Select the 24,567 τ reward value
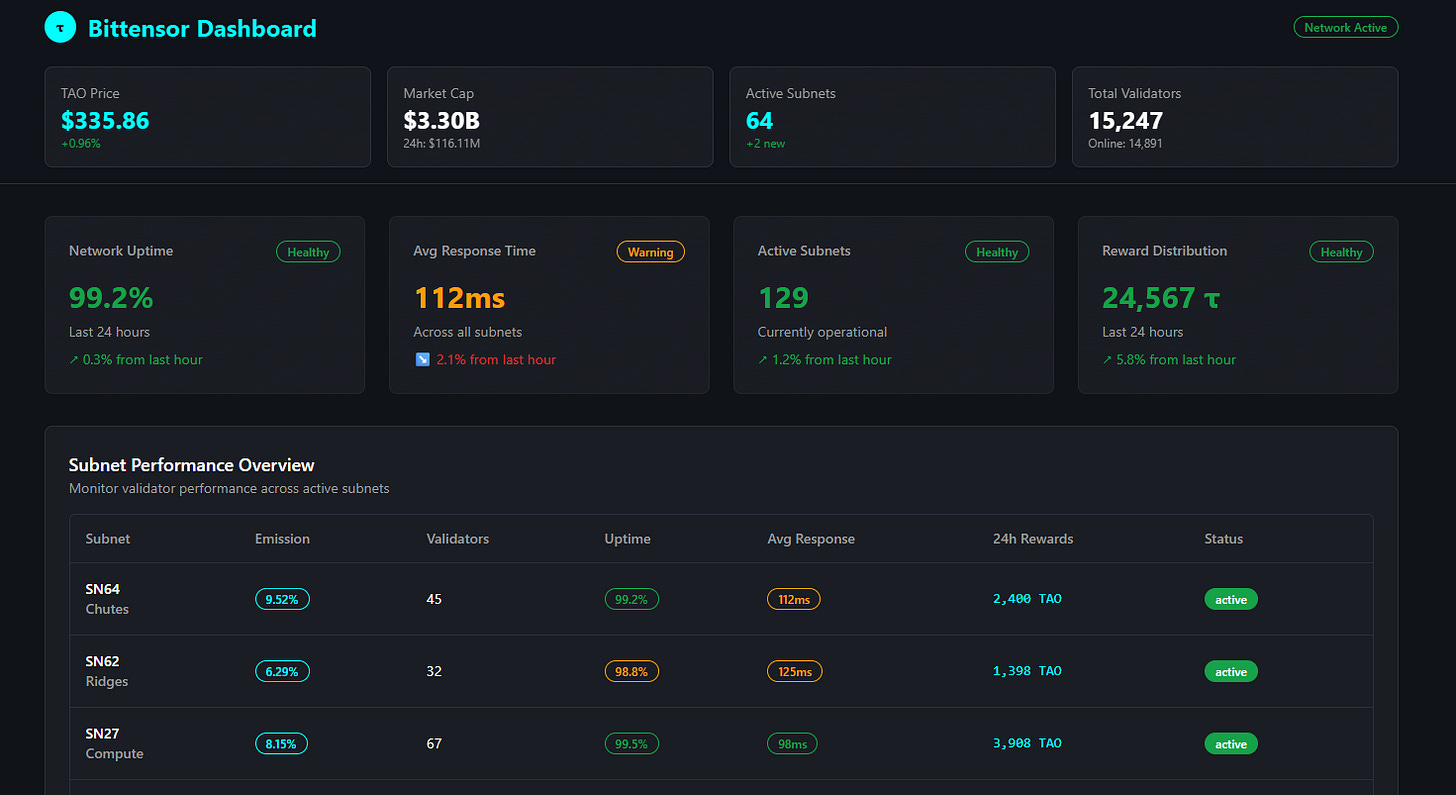Viewport: 1456px width, 795px height. point(1161,298)
